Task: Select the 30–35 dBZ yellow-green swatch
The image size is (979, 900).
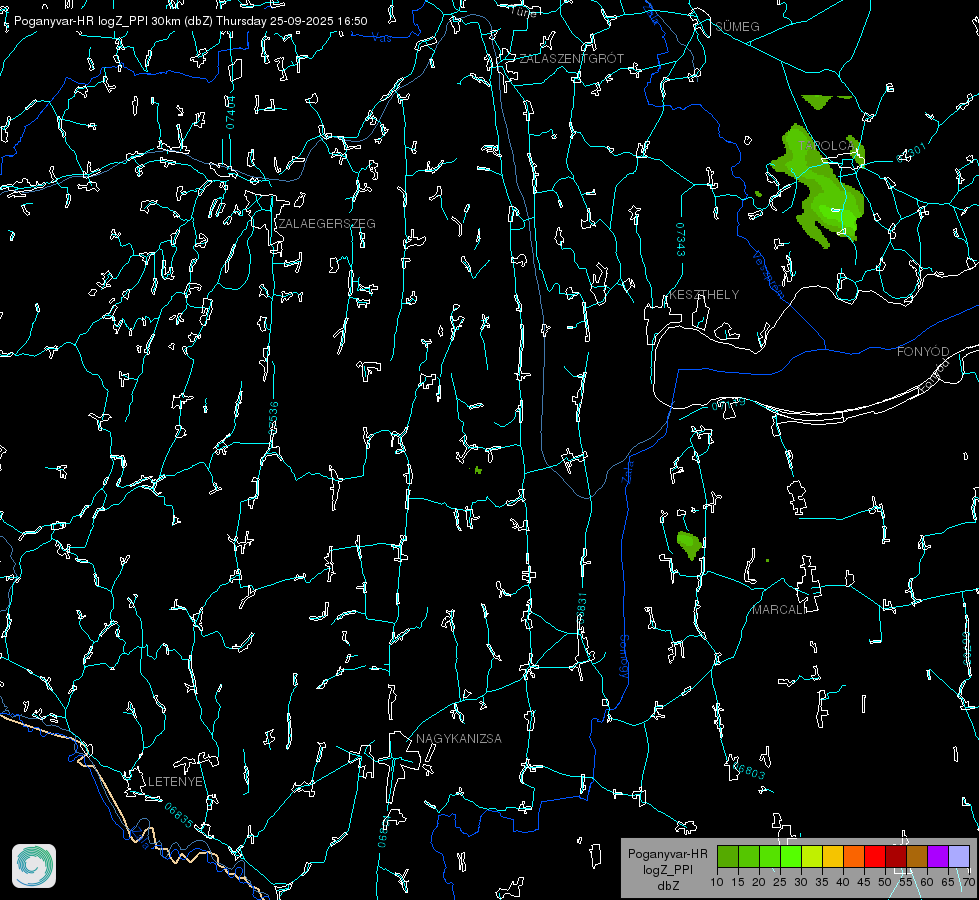Action: (x=812, y=856)
